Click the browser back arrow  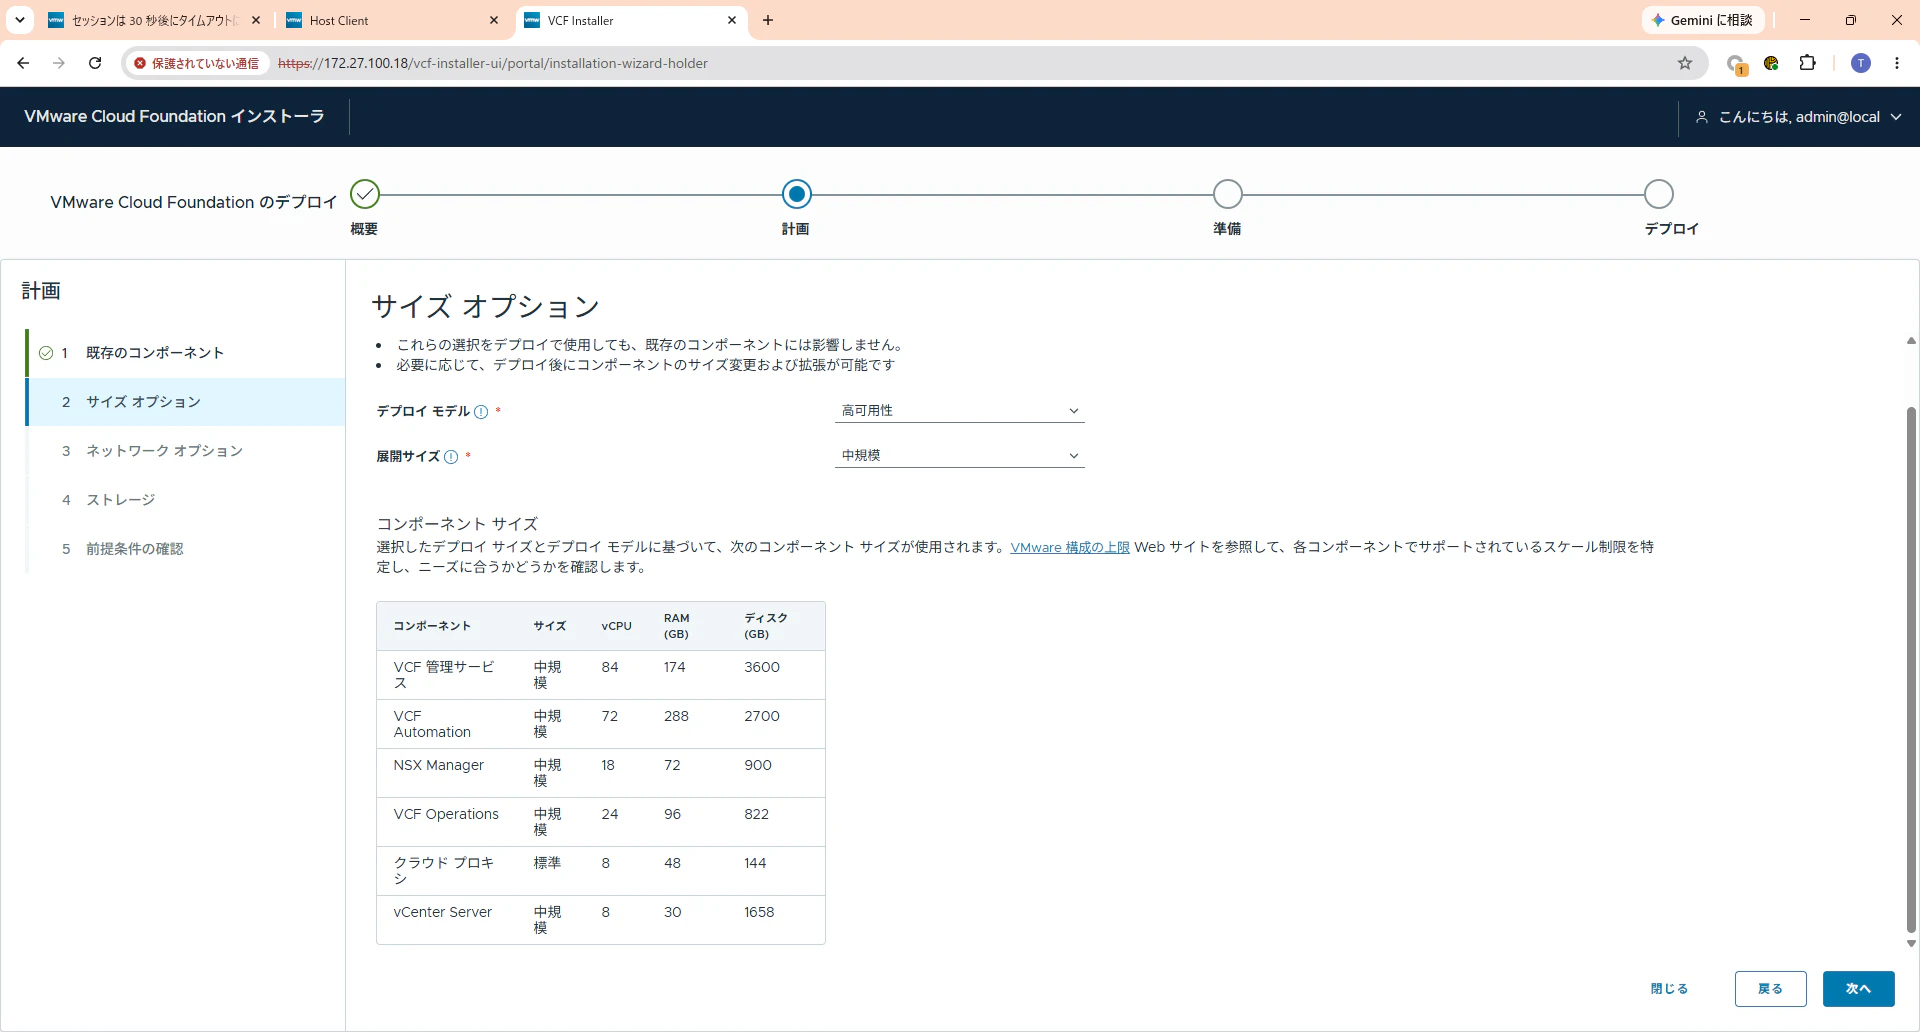click(23, 63)
